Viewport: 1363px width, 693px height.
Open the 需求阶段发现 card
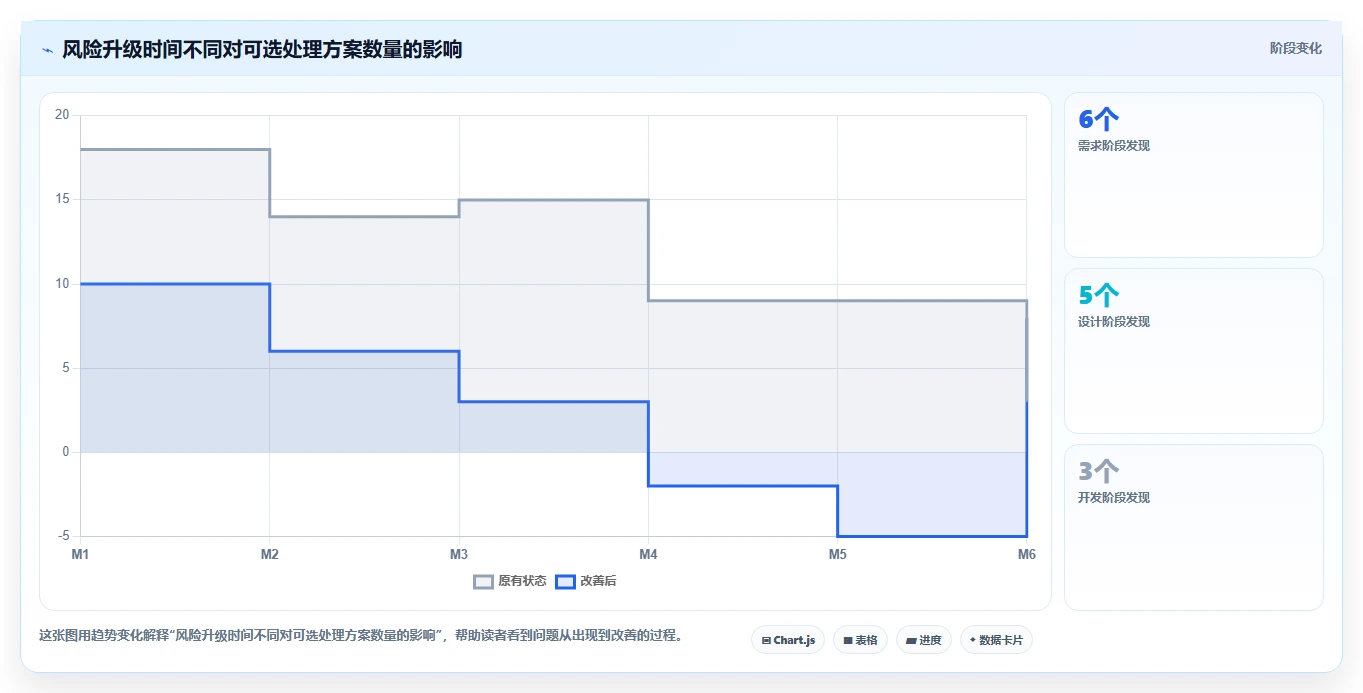tap(1194, 175)
